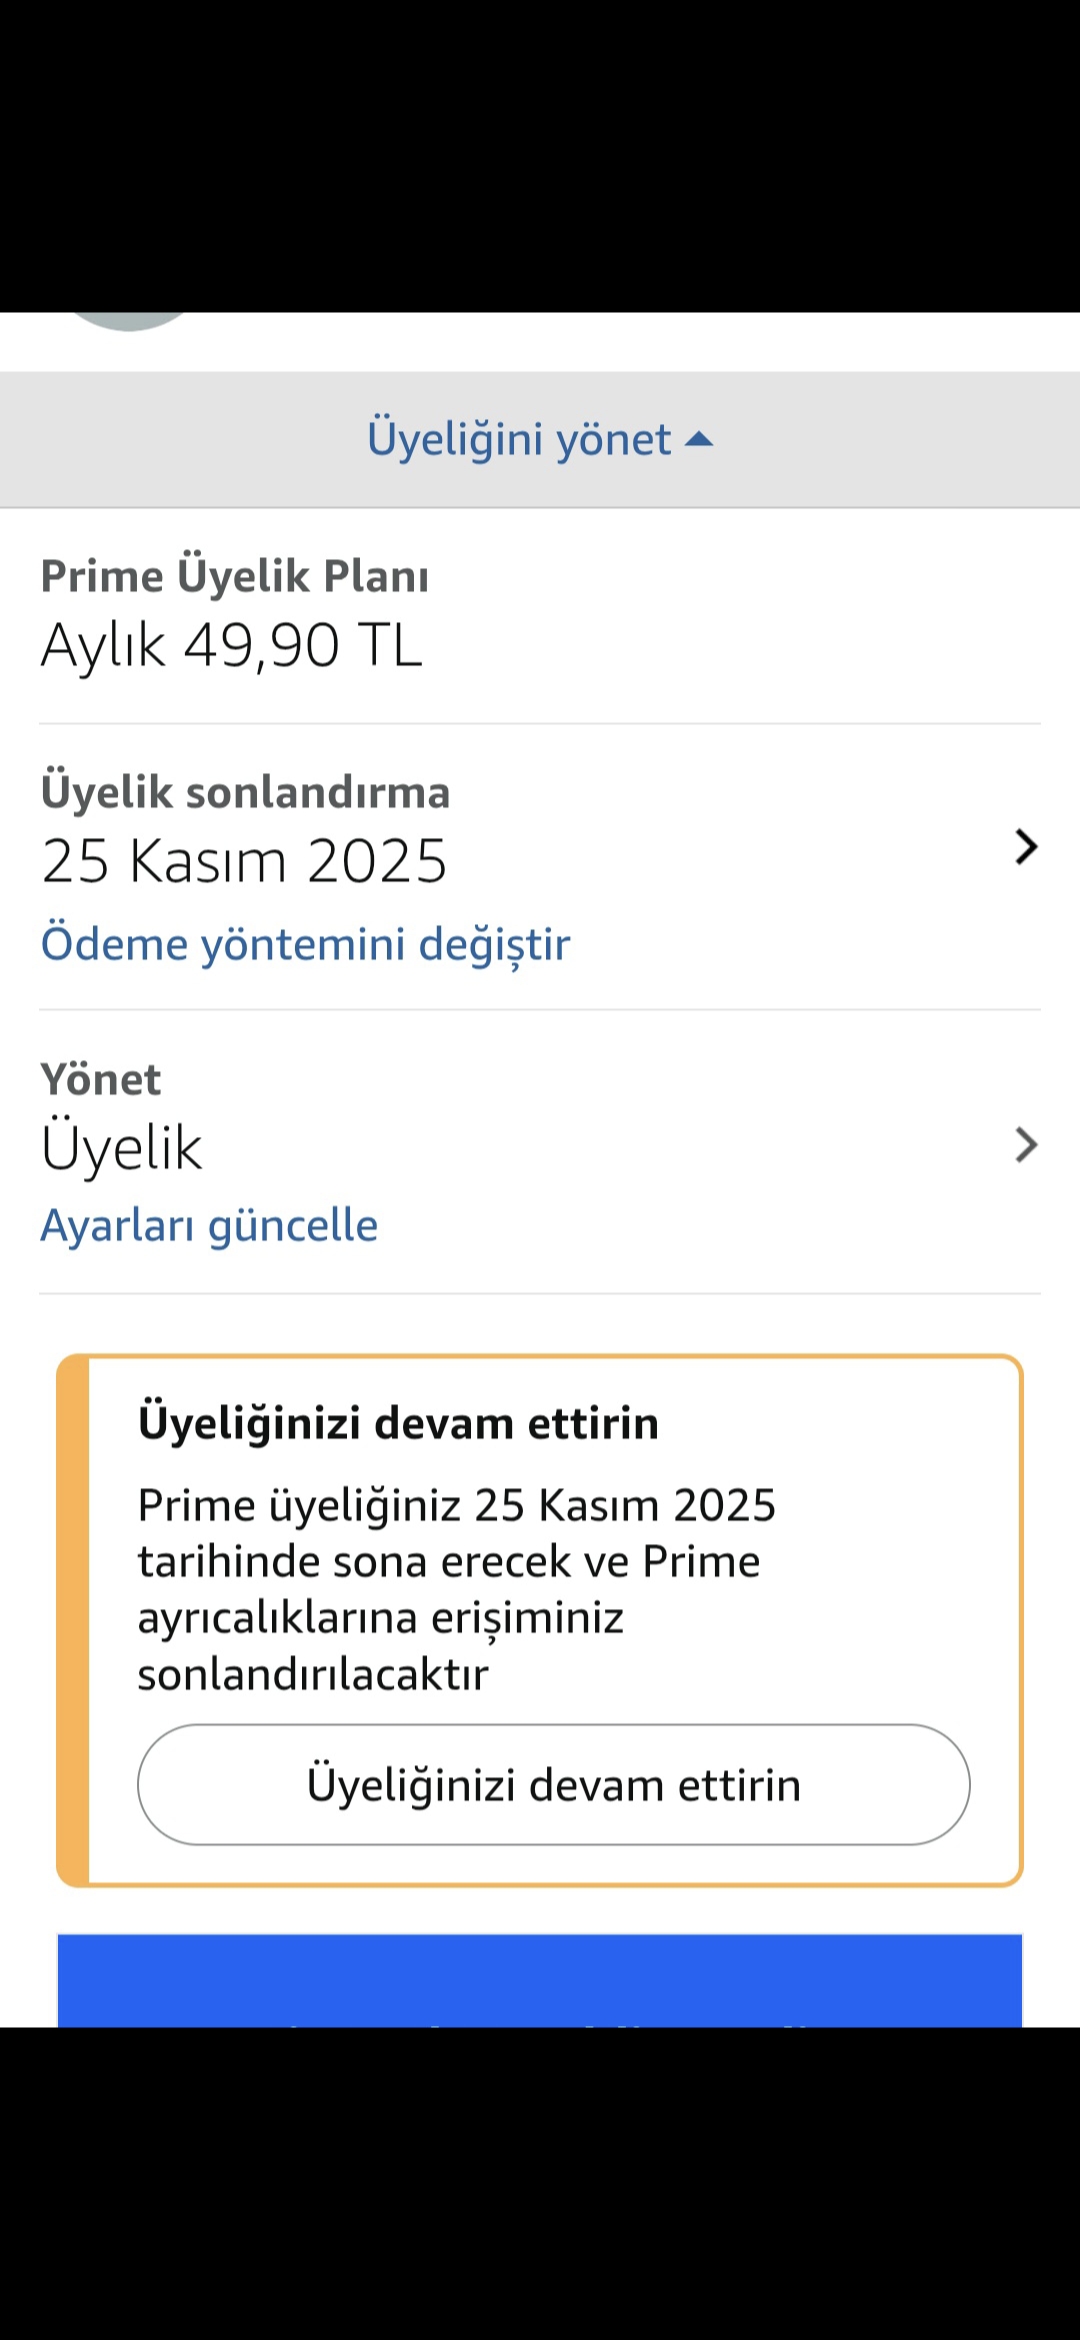Open the Üyelik entry under Yönet

pos(122,1147)
